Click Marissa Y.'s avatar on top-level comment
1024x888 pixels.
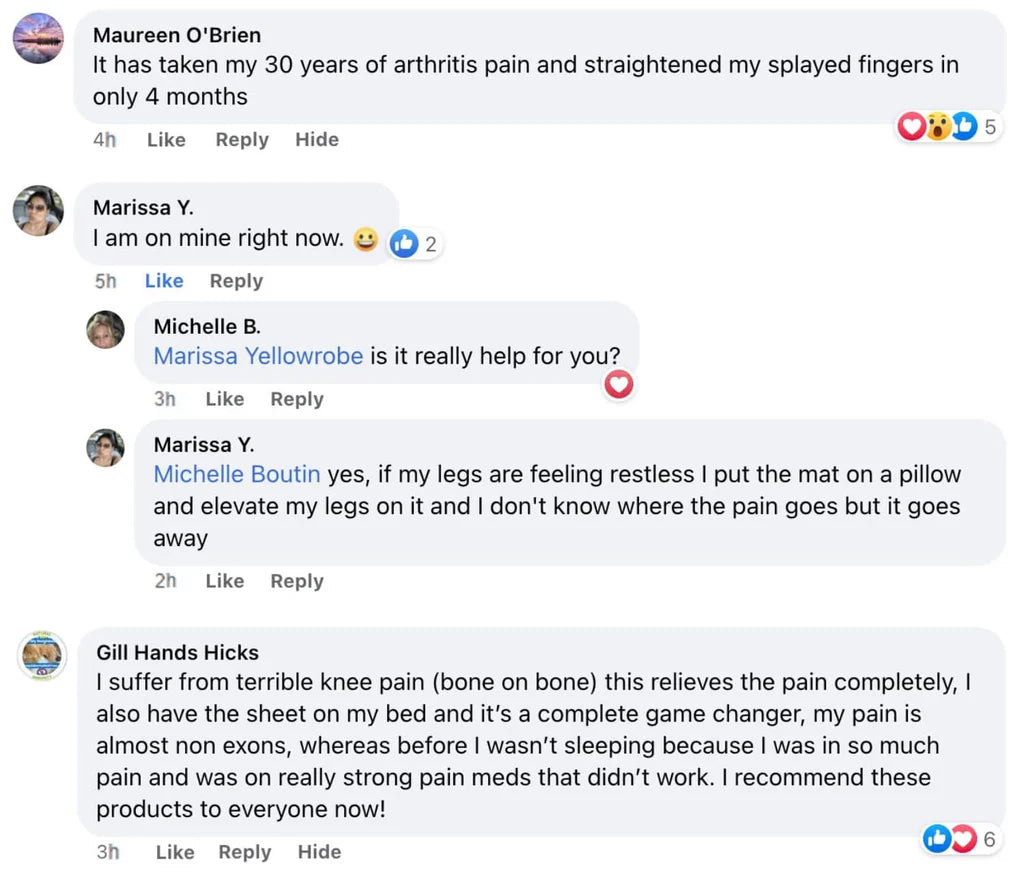(x=38, y=210)
